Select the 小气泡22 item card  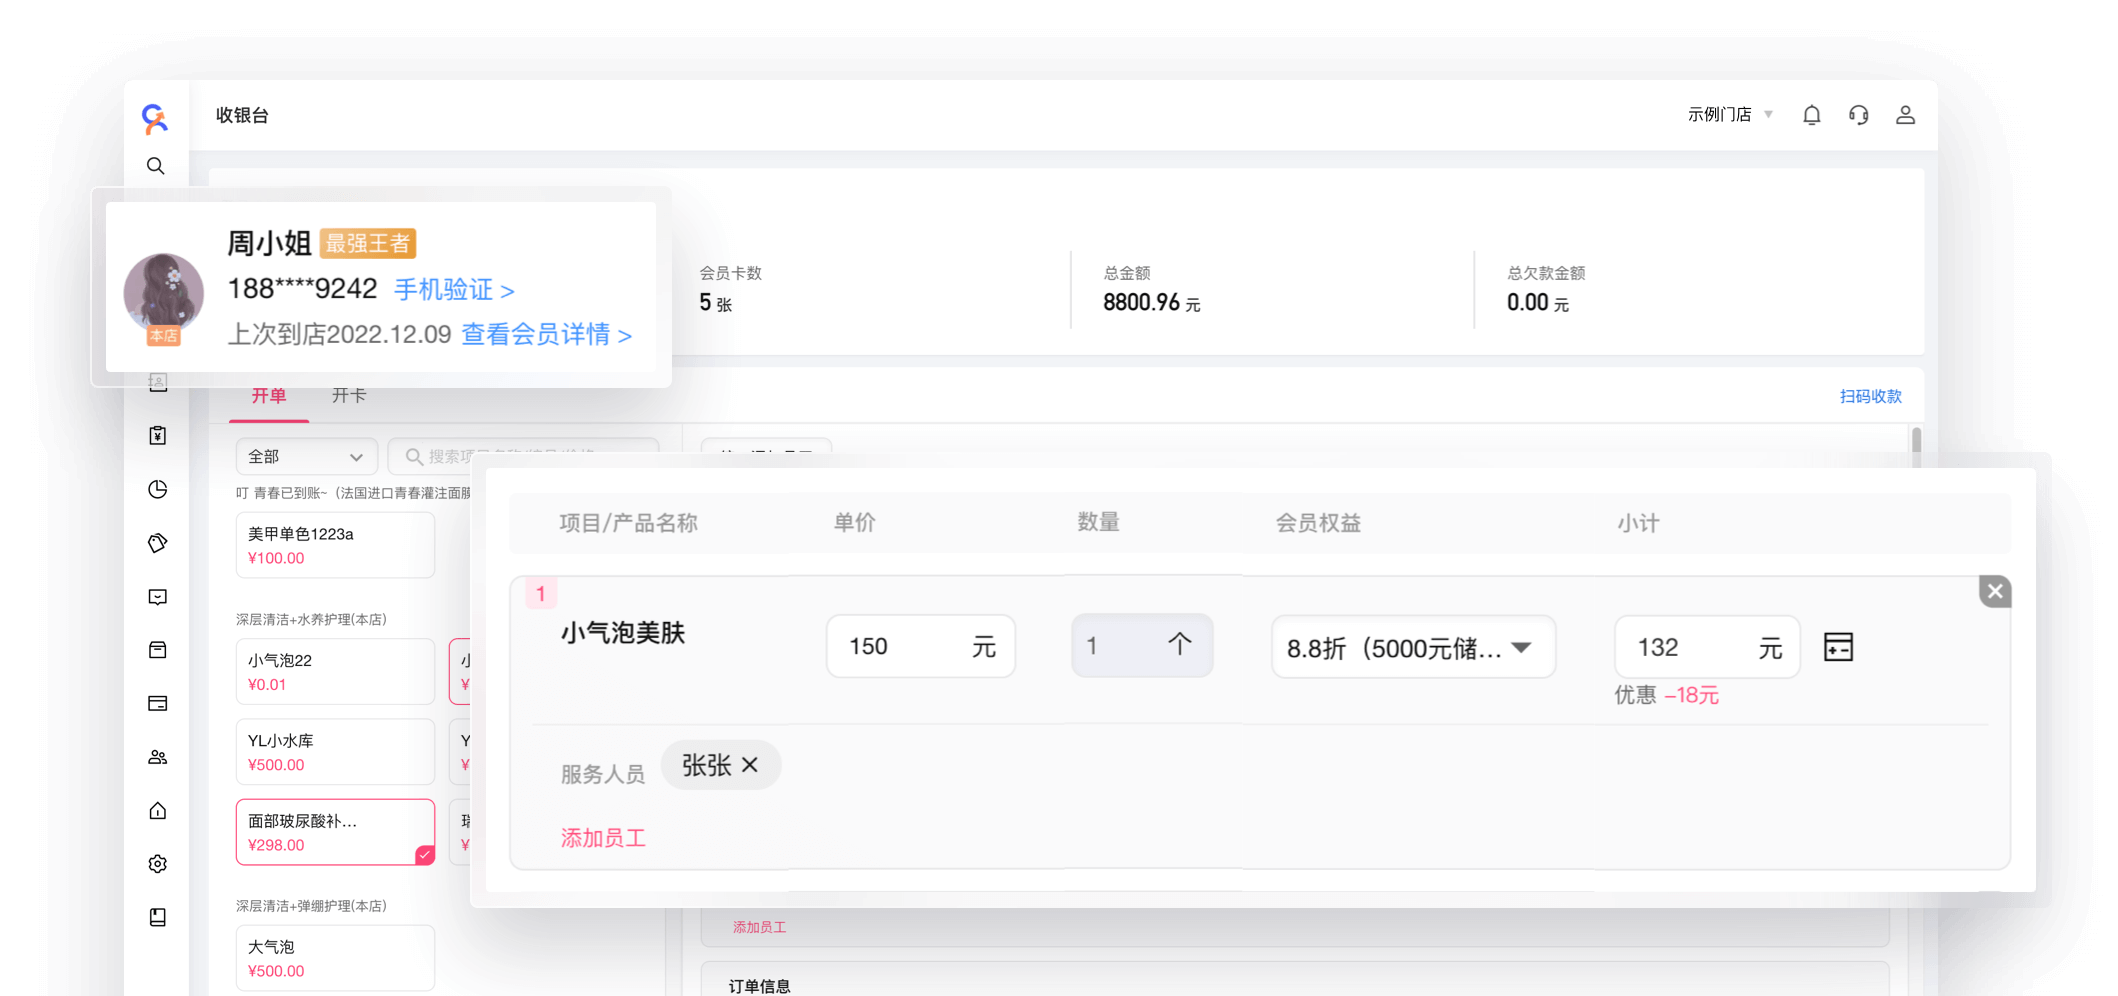click(335, 672)
